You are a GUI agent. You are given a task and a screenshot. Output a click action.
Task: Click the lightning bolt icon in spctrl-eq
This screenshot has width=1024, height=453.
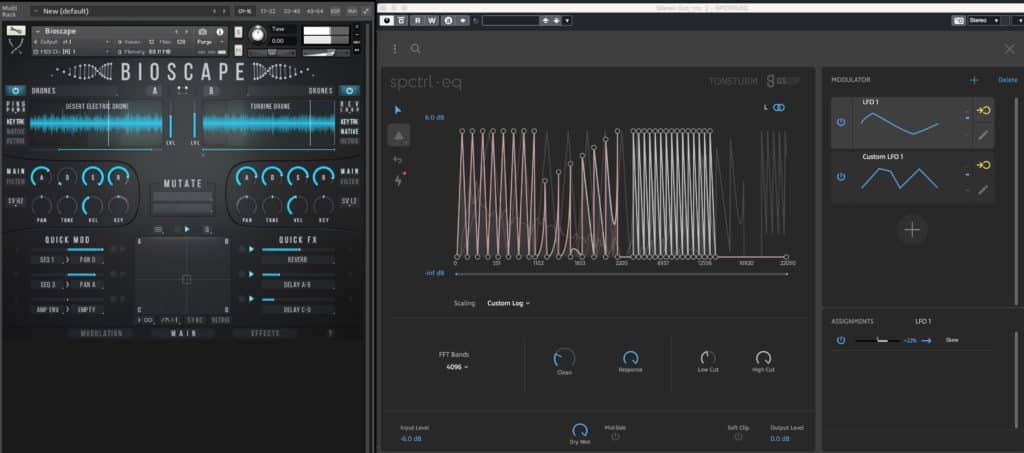click(x=398, y=181)
